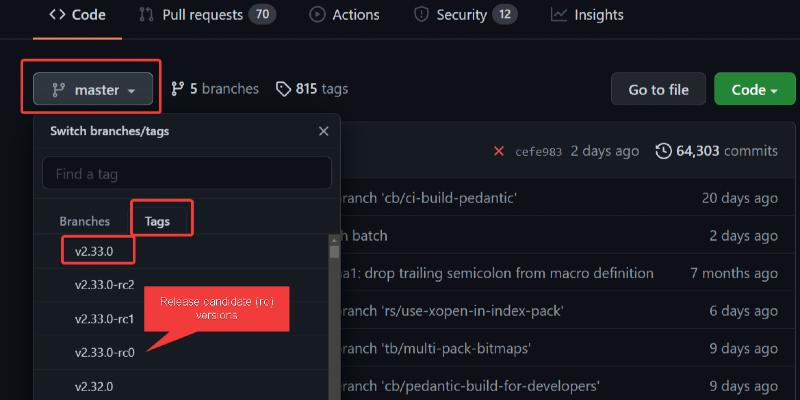Close the Switch branches/tags popup
Image resolution: width=800 pixels, height=400 pixels.
[x=323, y=131]
